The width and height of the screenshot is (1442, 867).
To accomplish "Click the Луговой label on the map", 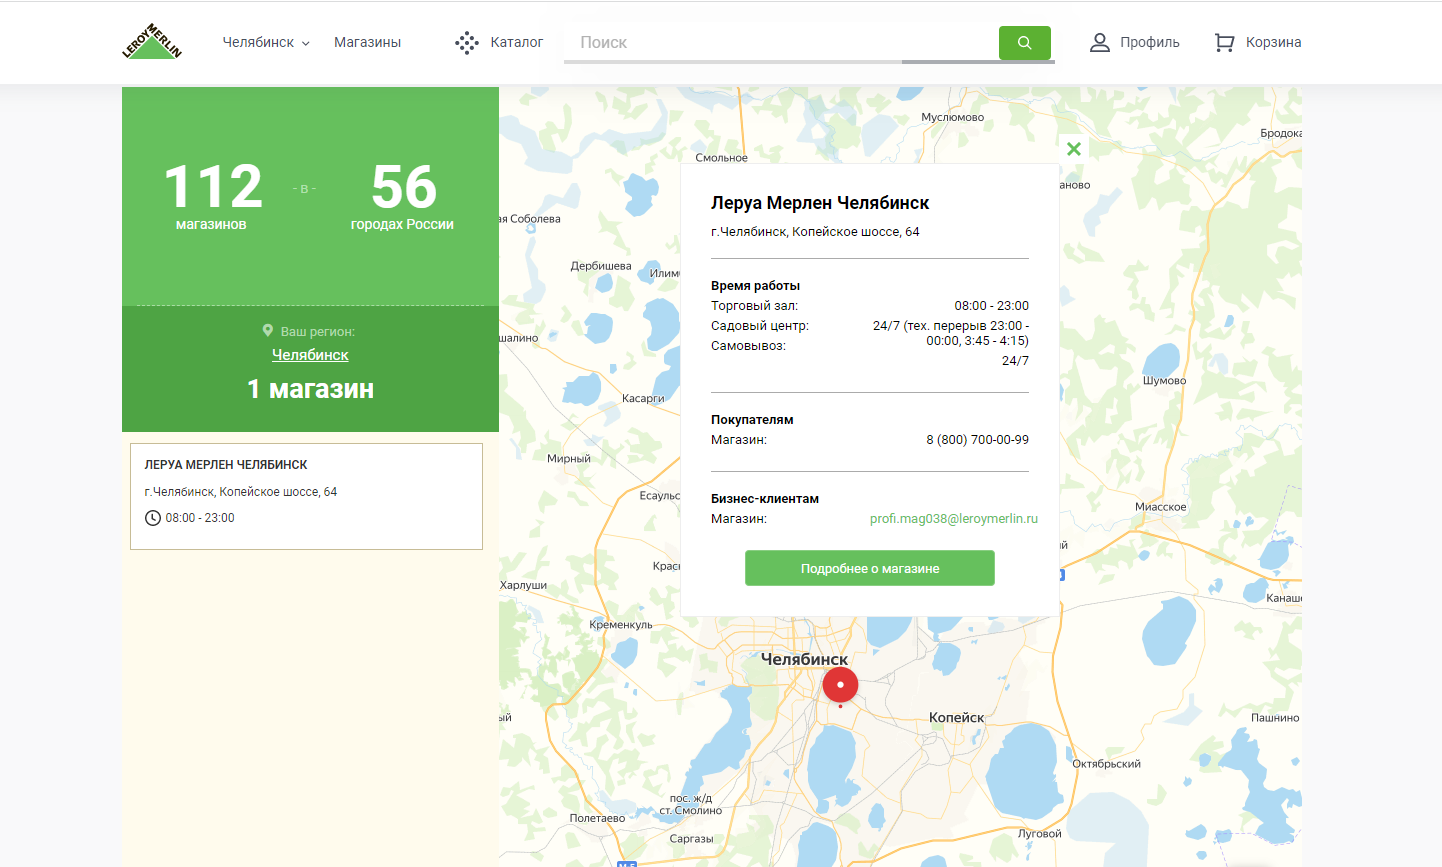I will (x=1040, y=834).
